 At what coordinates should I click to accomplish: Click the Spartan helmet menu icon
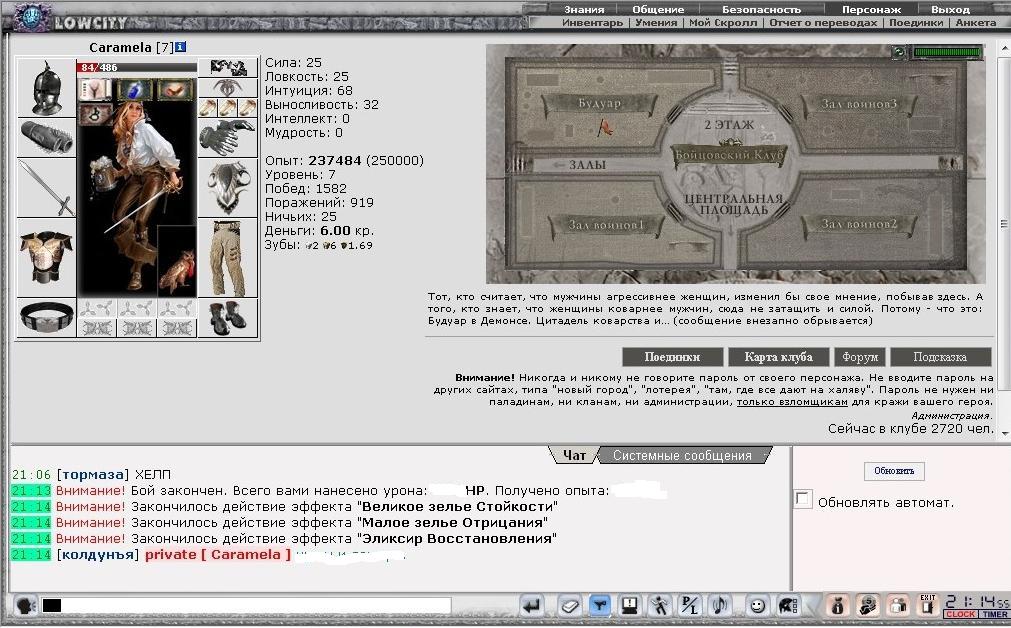787,605
